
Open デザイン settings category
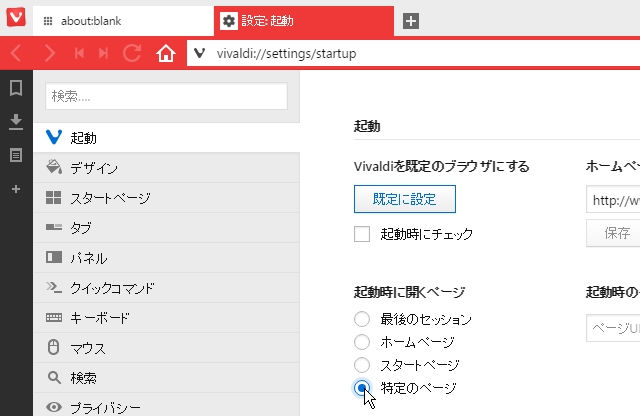(x=167, y=168)
